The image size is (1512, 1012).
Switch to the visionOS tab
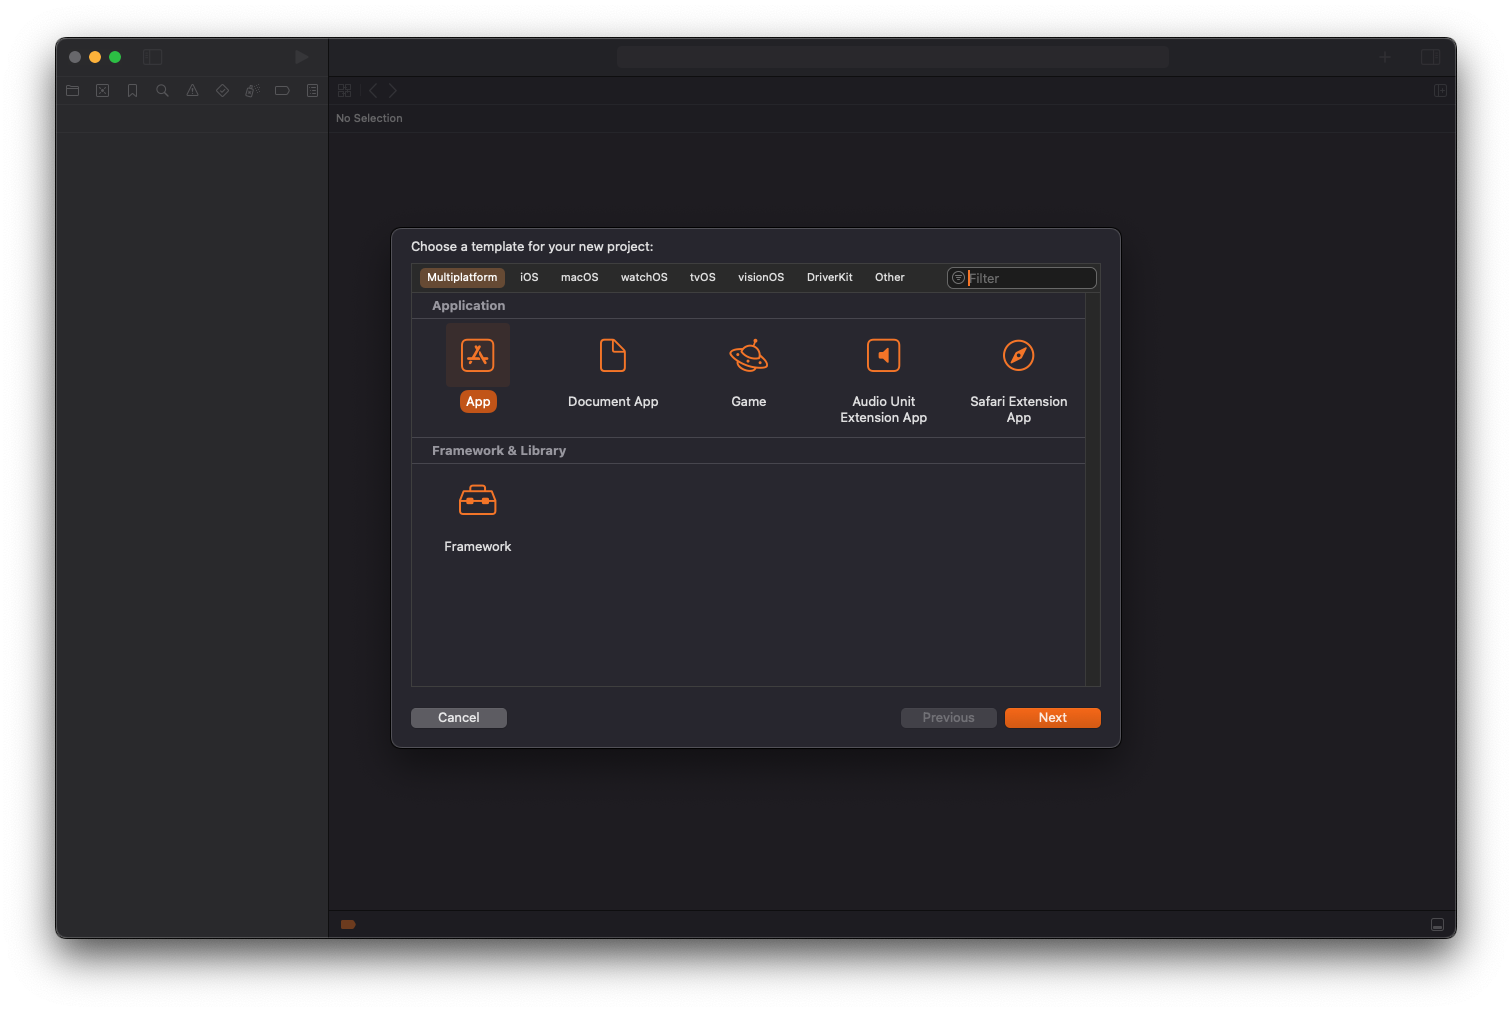(x=761, y=277)
